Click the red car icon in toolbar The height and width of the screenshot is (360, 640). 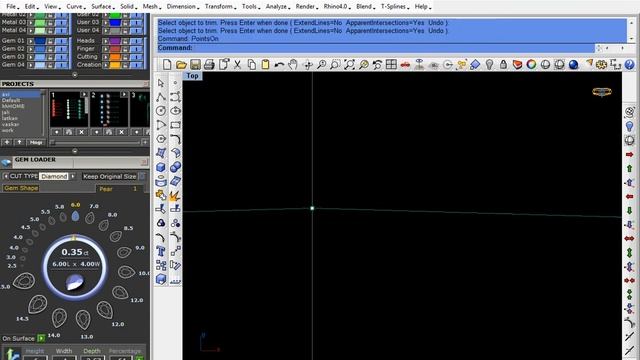(405, 65)
